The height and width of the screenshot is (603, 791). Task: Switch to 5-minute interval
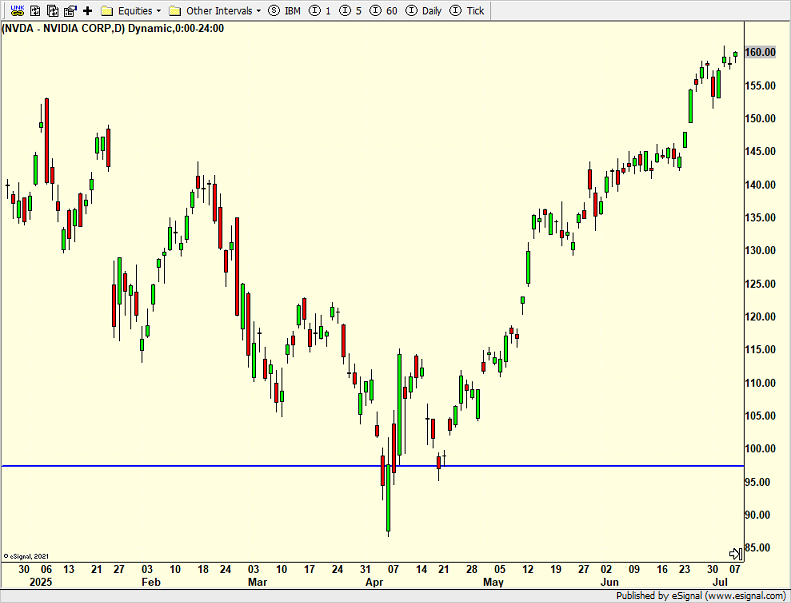pyautogui.click(x=351, y=11)
